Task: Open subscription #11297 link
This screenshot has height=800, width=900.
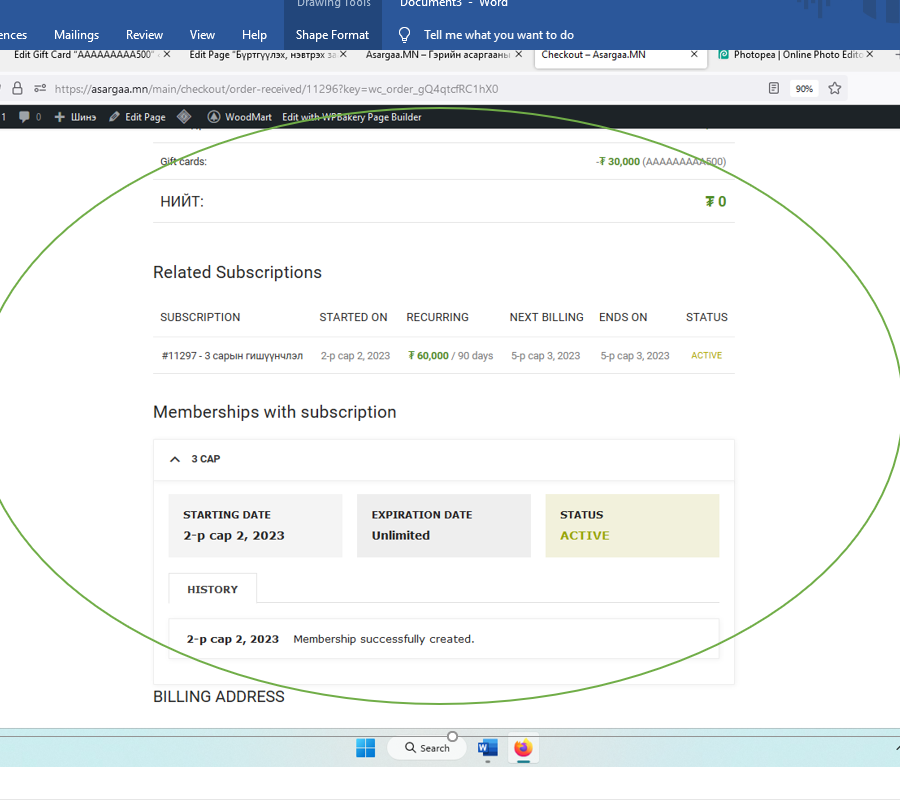Action: 232,356
